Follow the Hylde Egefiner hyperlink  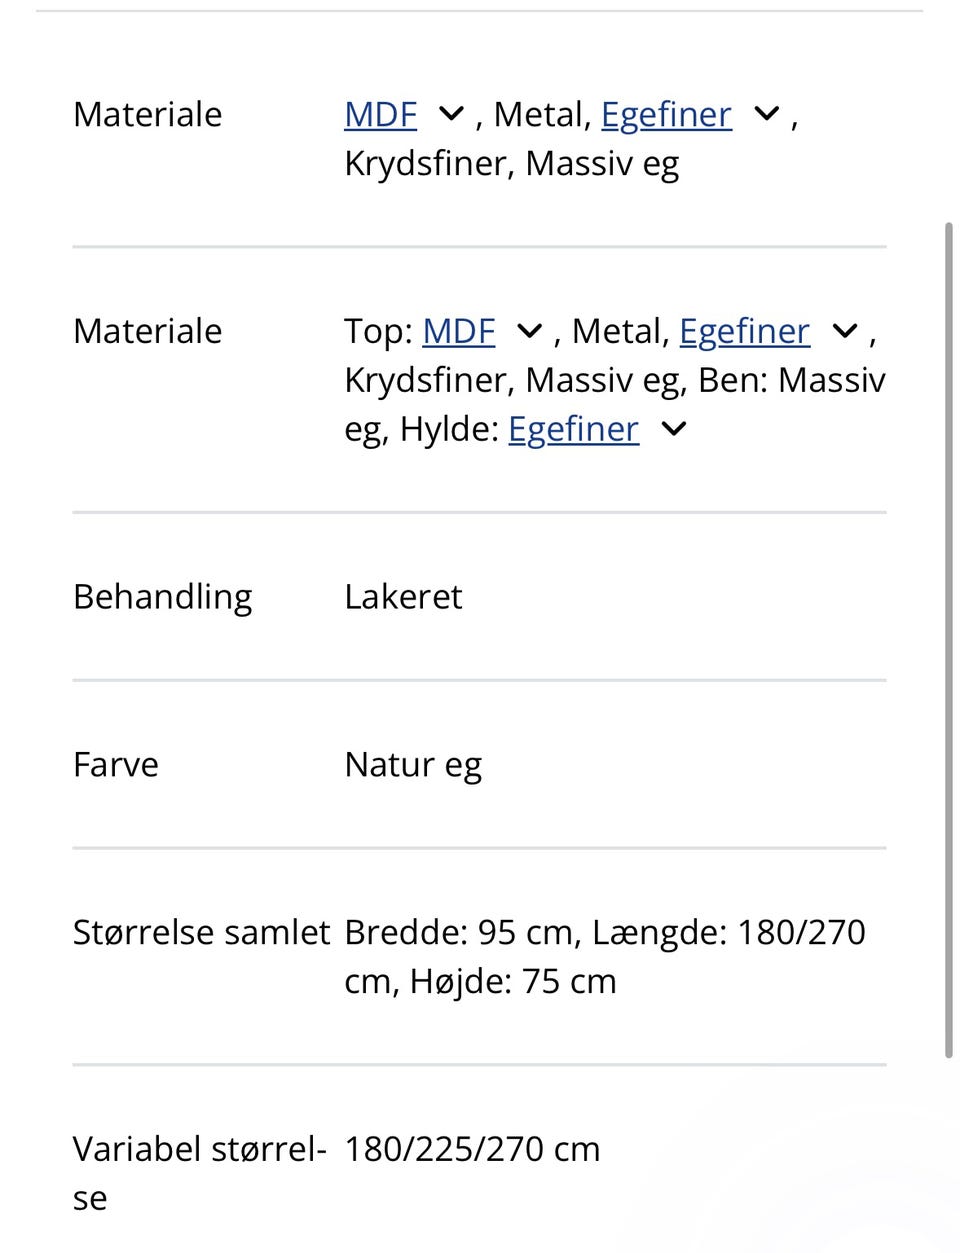(x=573, y=428)
